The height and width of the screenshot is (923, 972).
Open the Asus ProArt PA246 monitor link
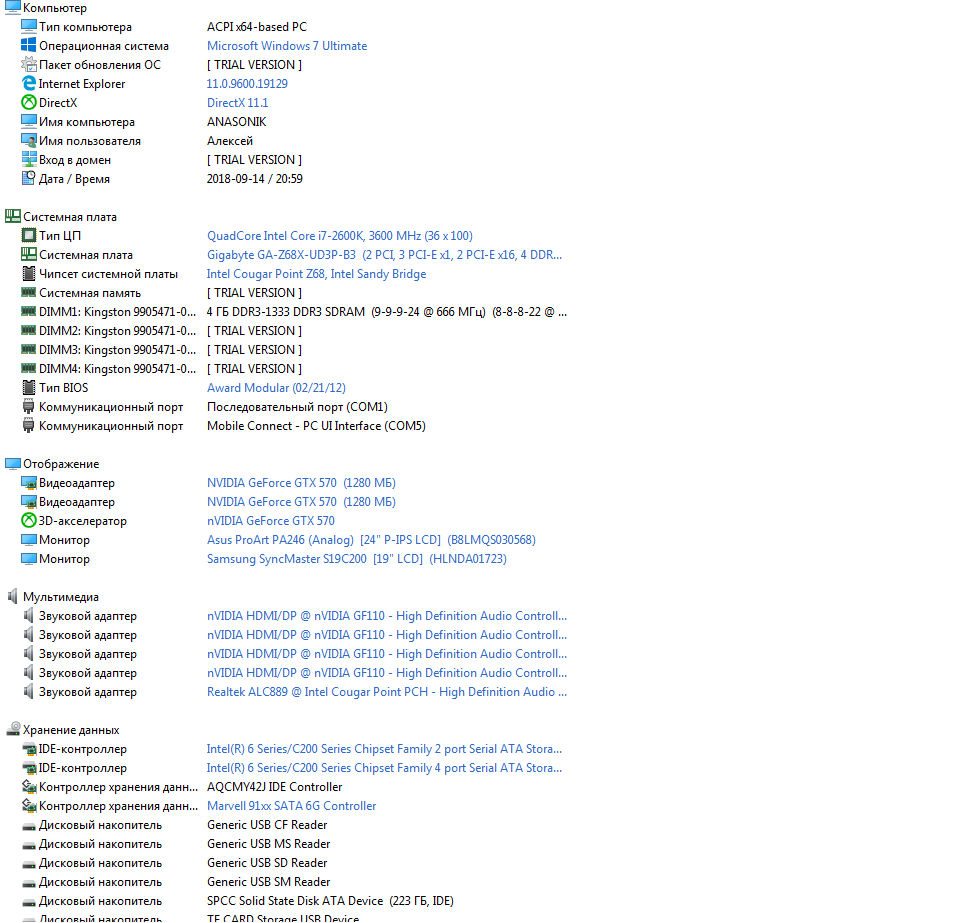(371, 540)
